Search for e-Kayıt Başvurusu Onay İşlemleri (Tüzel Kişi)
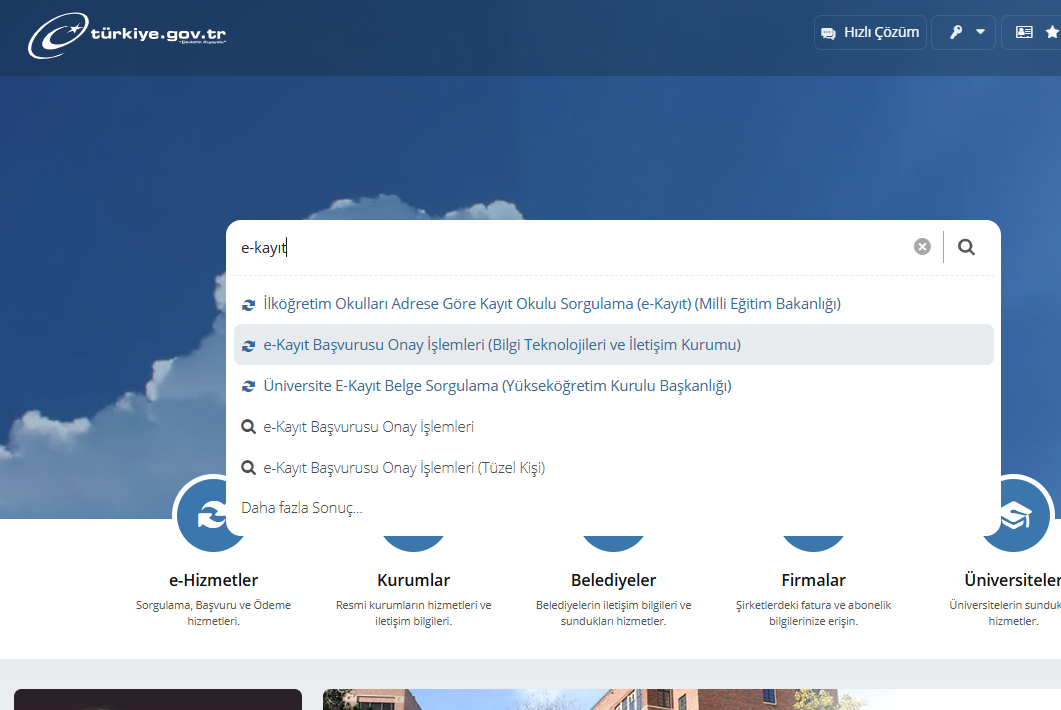 point(404,468)
